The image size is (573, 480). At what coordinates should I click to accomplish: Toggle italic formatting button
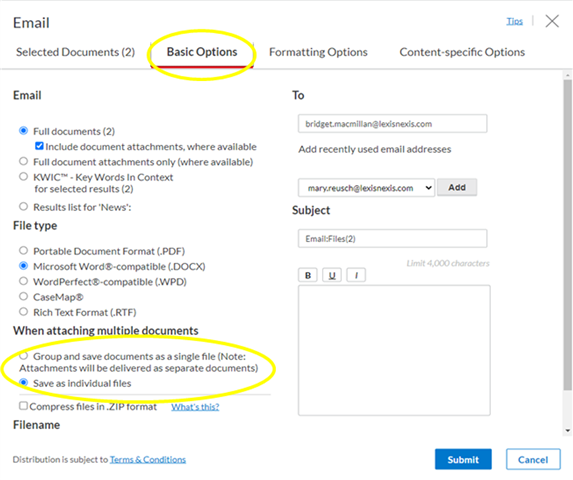point(356,275)
